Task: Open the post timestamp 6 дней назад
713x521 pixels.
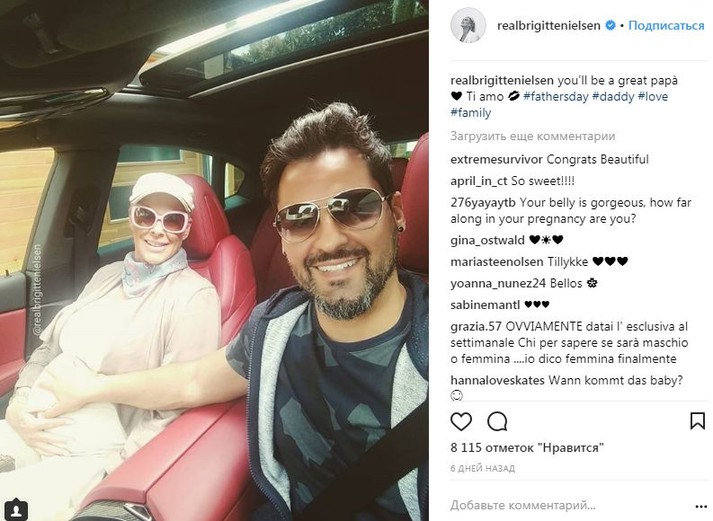Action: point(482,468)
